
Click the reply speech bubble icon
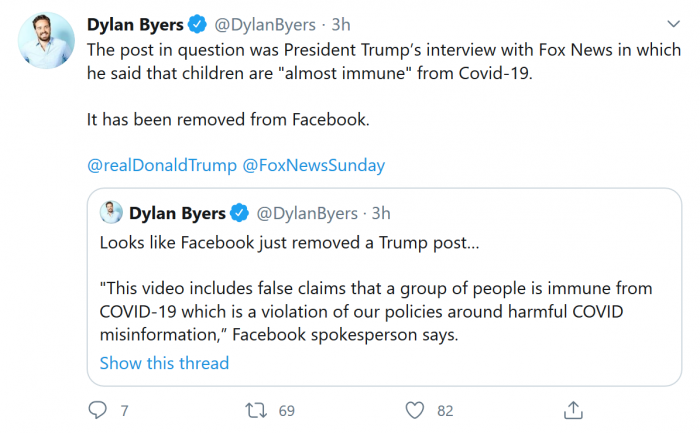pos(97,410)
